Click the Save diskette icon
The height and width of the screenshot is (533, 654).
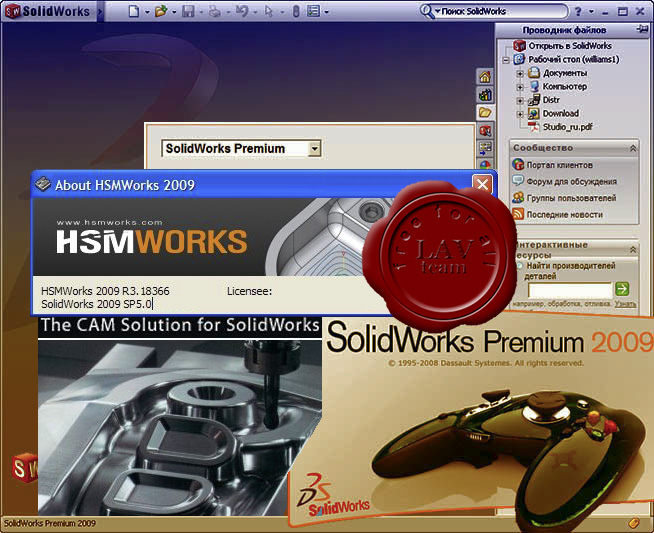tap(189, 11)
